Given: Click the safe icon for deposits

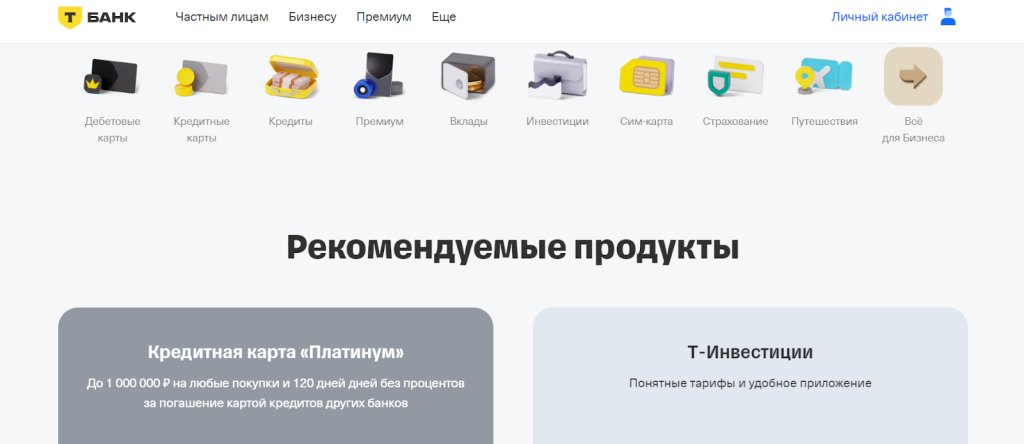Looking at the screenshot, I should coord(468,76).
